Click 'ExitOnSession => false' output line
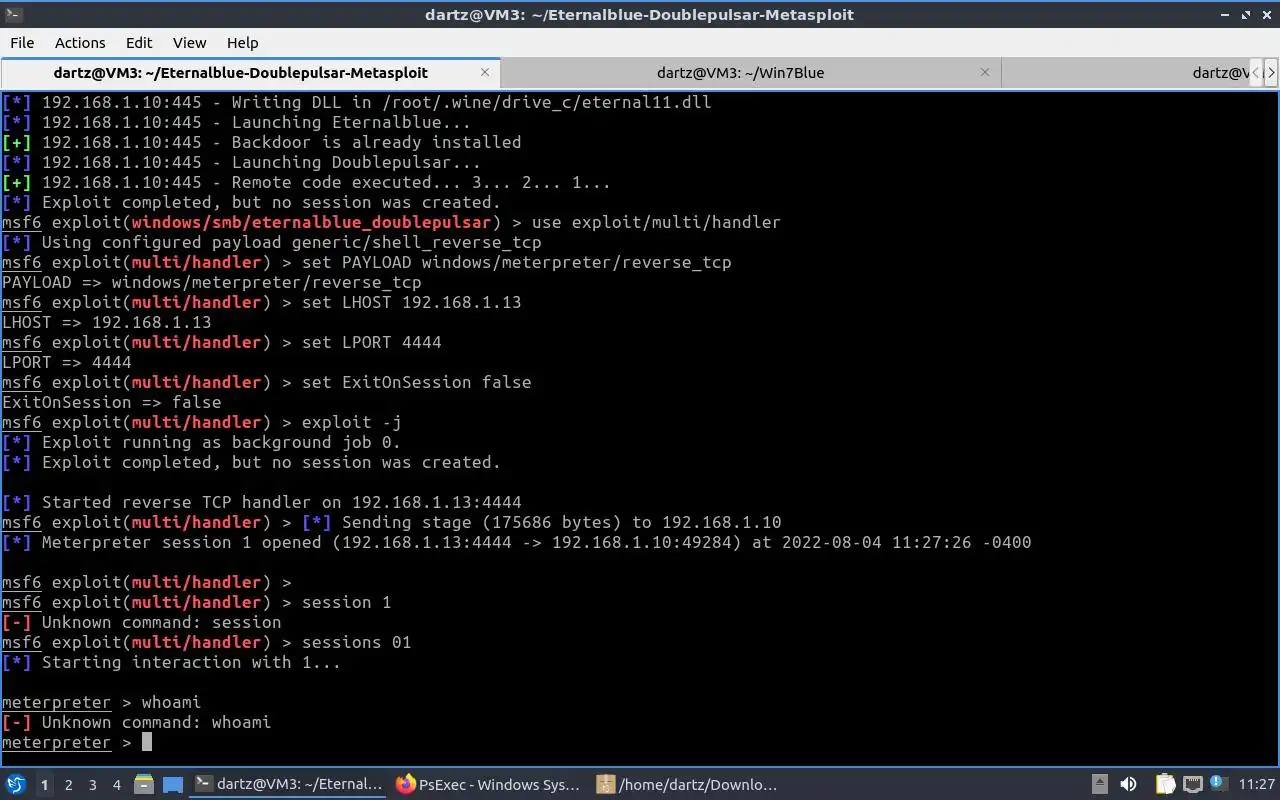This screenshot has height=800, width=1280. click(112, 402)
